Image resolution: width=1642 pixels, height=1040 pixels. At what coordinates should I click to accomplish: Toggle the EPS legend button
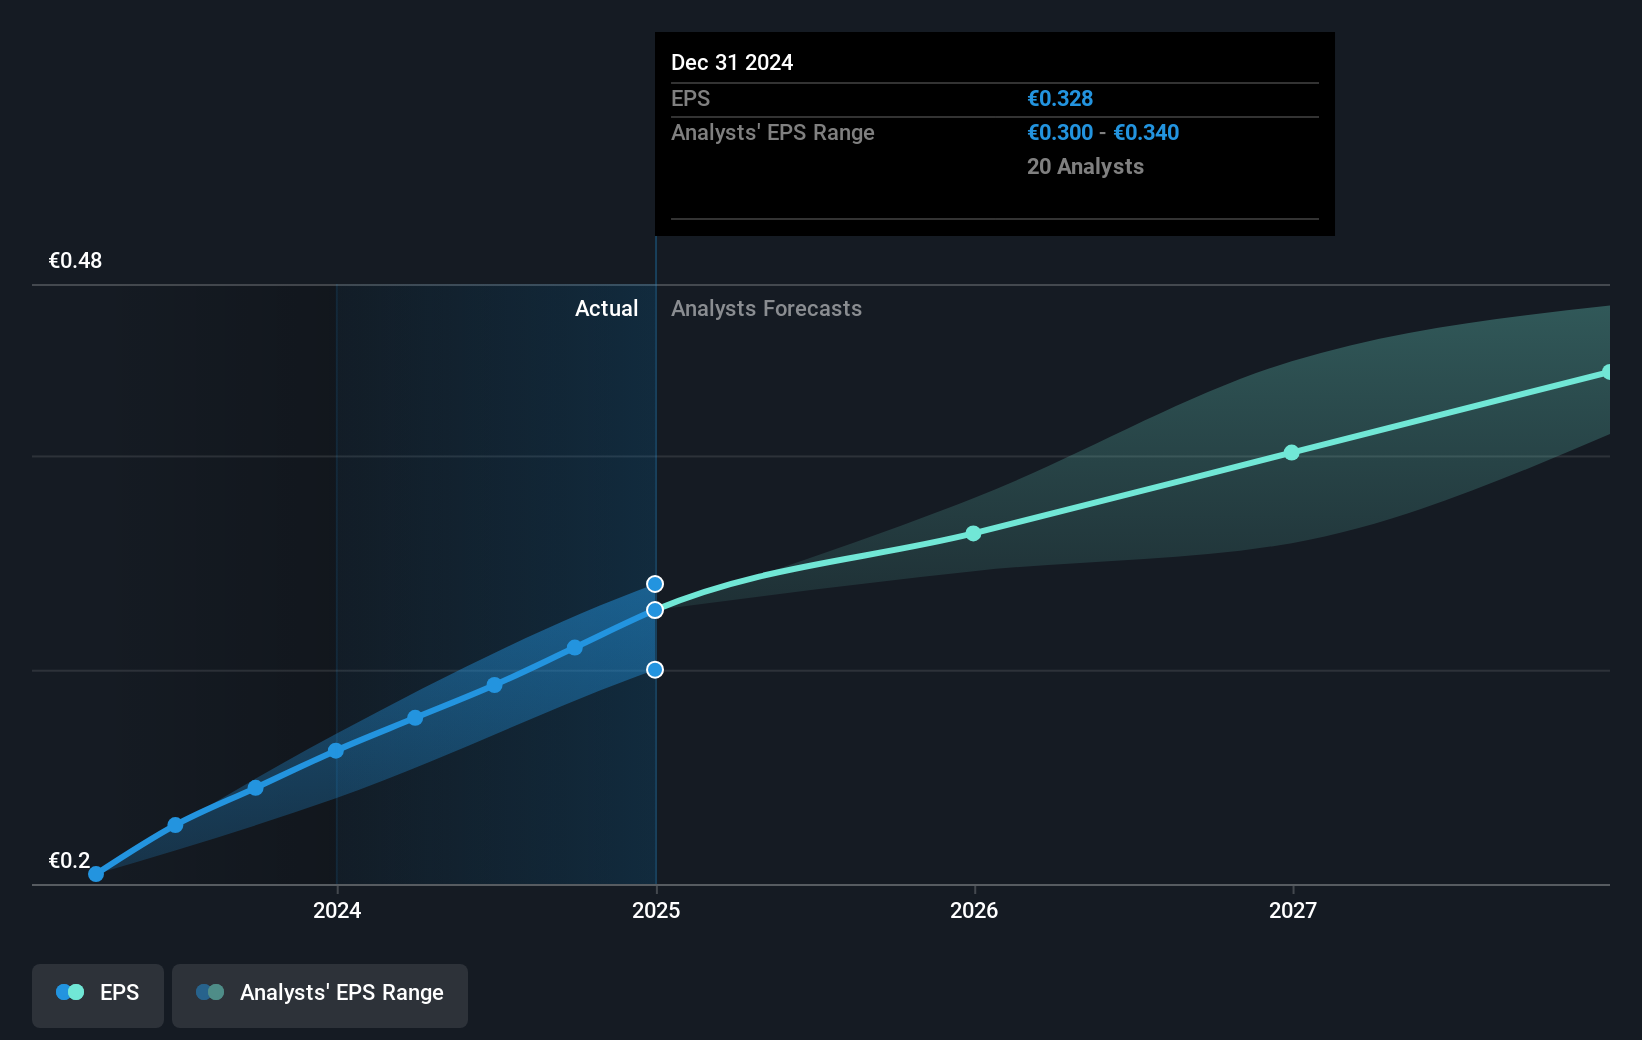coord(98,995)
